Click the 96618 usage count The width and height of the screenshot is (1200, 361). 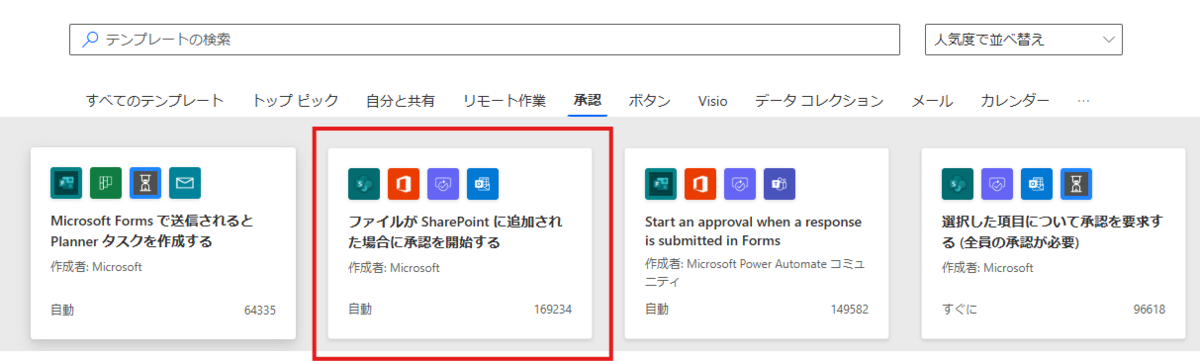click(x=1149, y=310)
